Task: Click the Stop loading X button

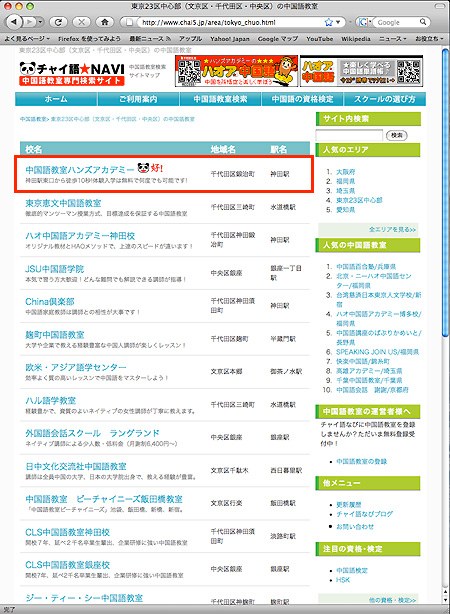Action: click(x=81, y=22)
